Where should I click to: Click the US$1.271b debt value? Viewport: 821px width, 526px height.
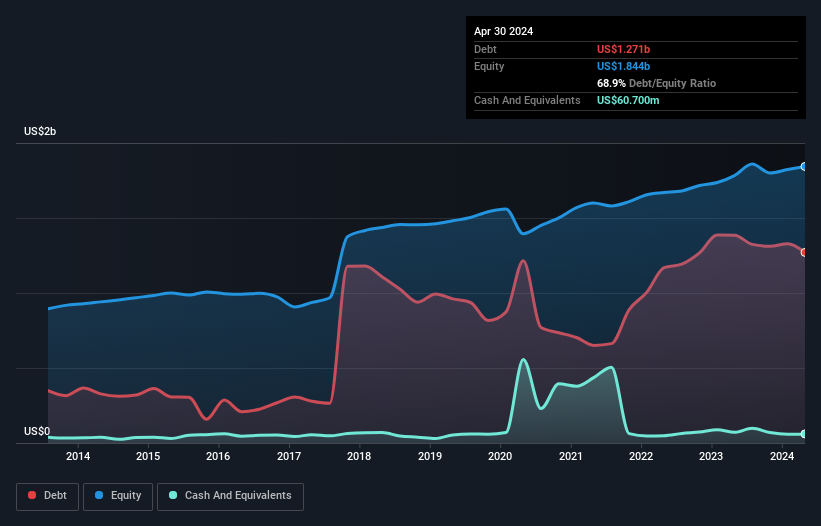click(623, 49)
